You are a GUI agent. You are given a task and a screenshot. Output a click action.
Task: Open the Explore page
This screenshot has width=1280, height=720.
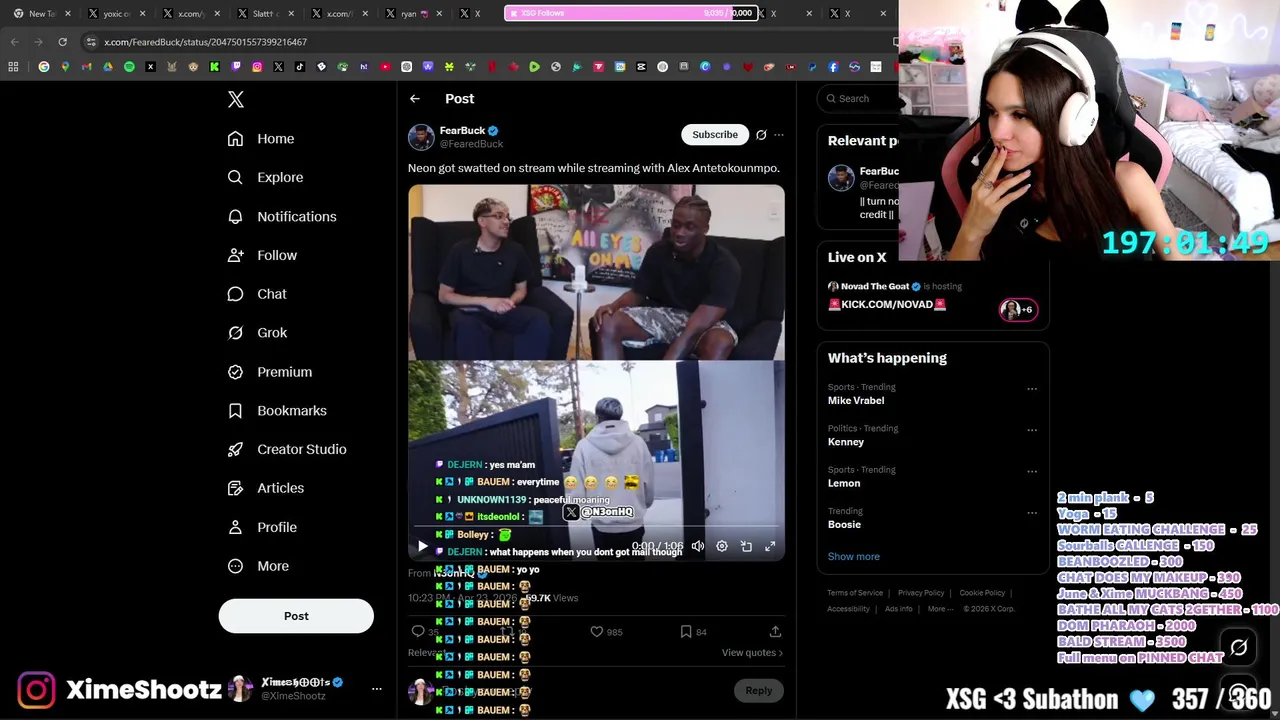(x=265, y=177)
